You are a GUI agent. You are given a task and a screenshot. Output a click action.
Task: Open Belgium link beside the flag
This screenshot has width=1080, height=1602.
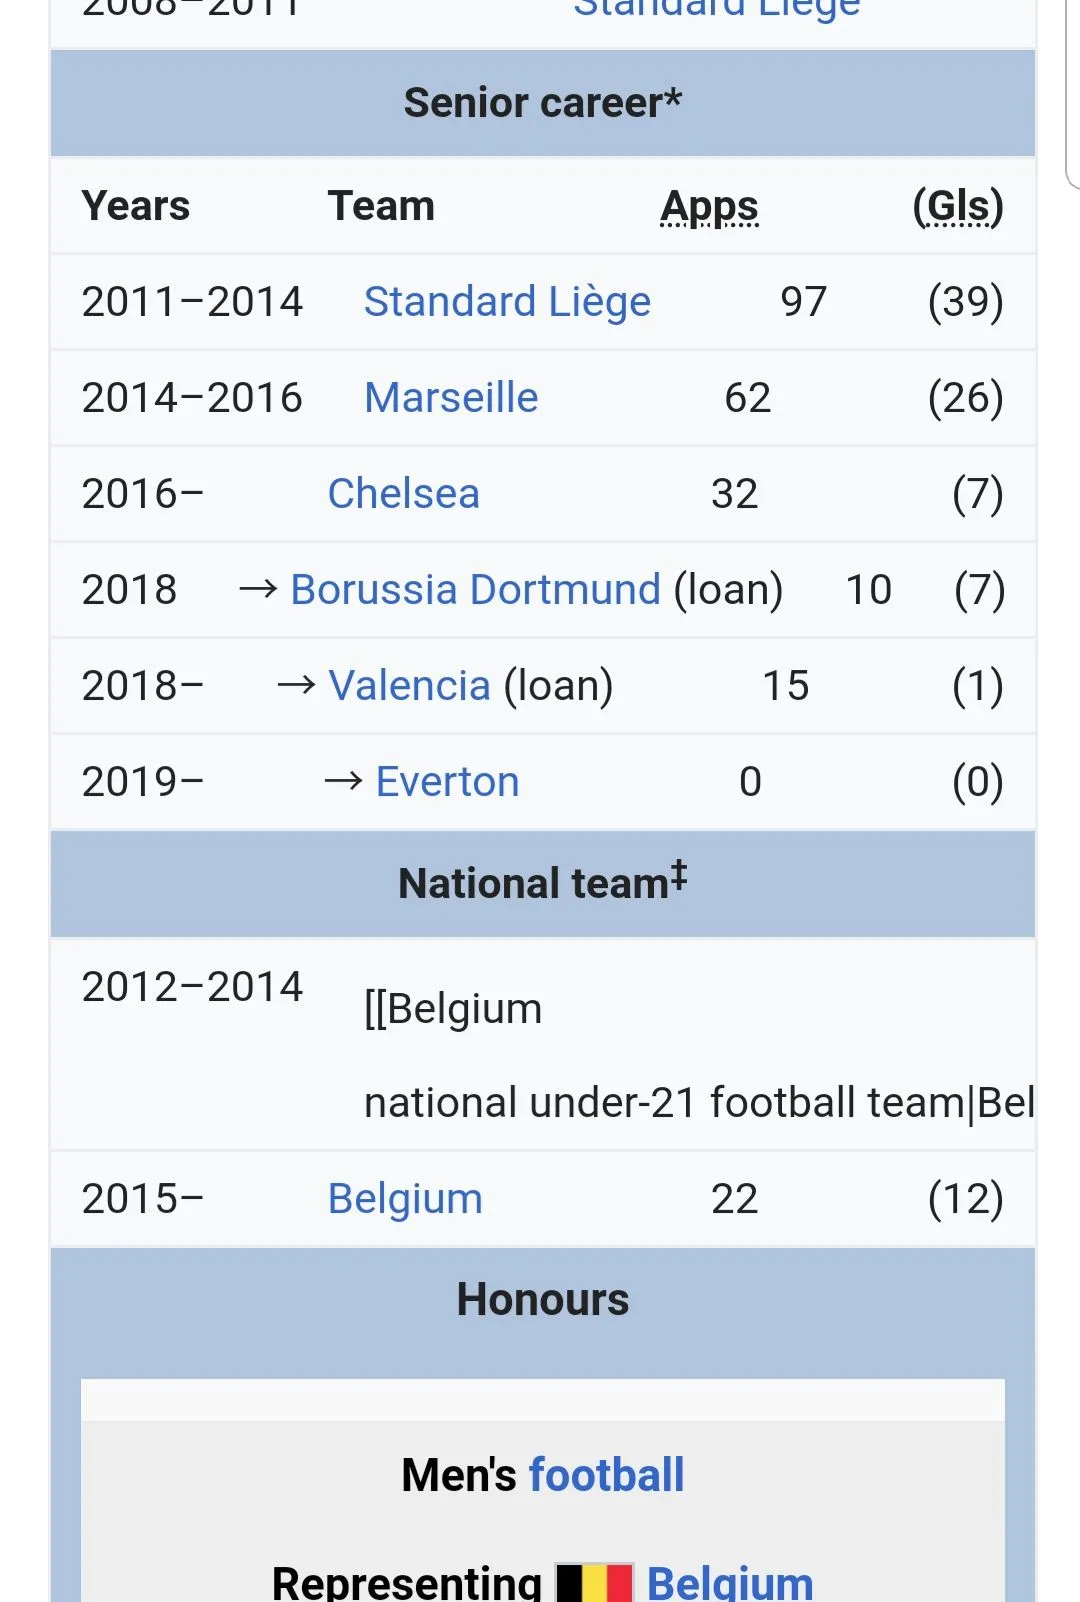point(730,1582)
